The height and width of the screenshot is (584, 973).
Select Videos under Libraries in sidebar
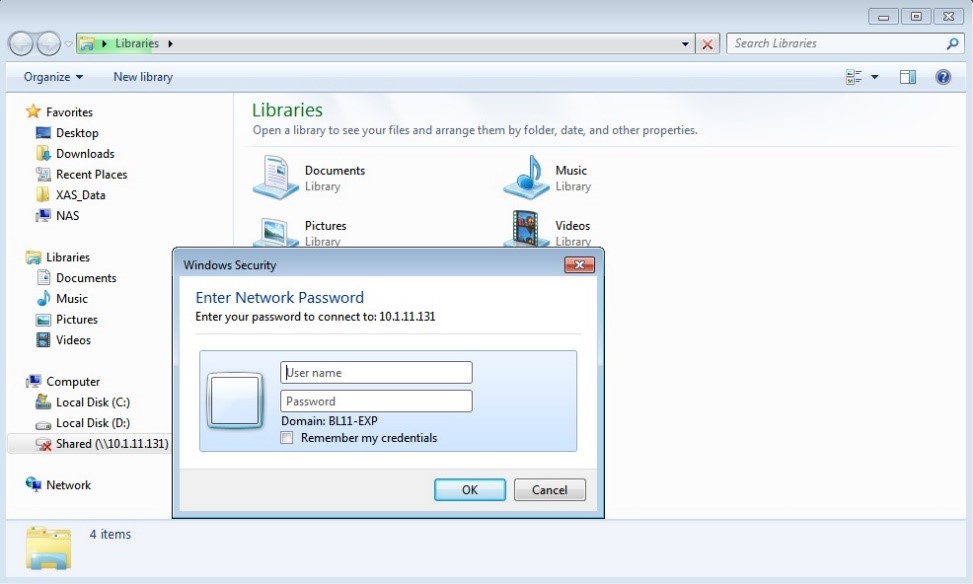coord(73,340)
